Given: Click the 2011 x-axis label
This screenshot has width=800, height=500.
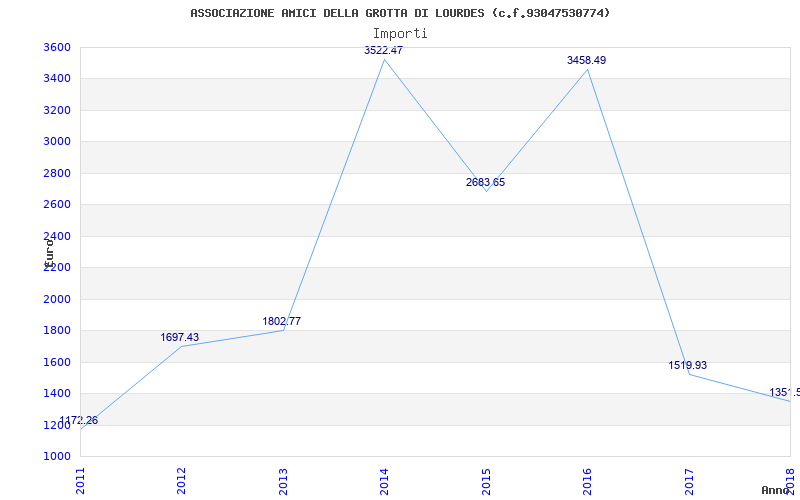Looking at the screenshot, I should pyautogui.click(x=80, y=482).
